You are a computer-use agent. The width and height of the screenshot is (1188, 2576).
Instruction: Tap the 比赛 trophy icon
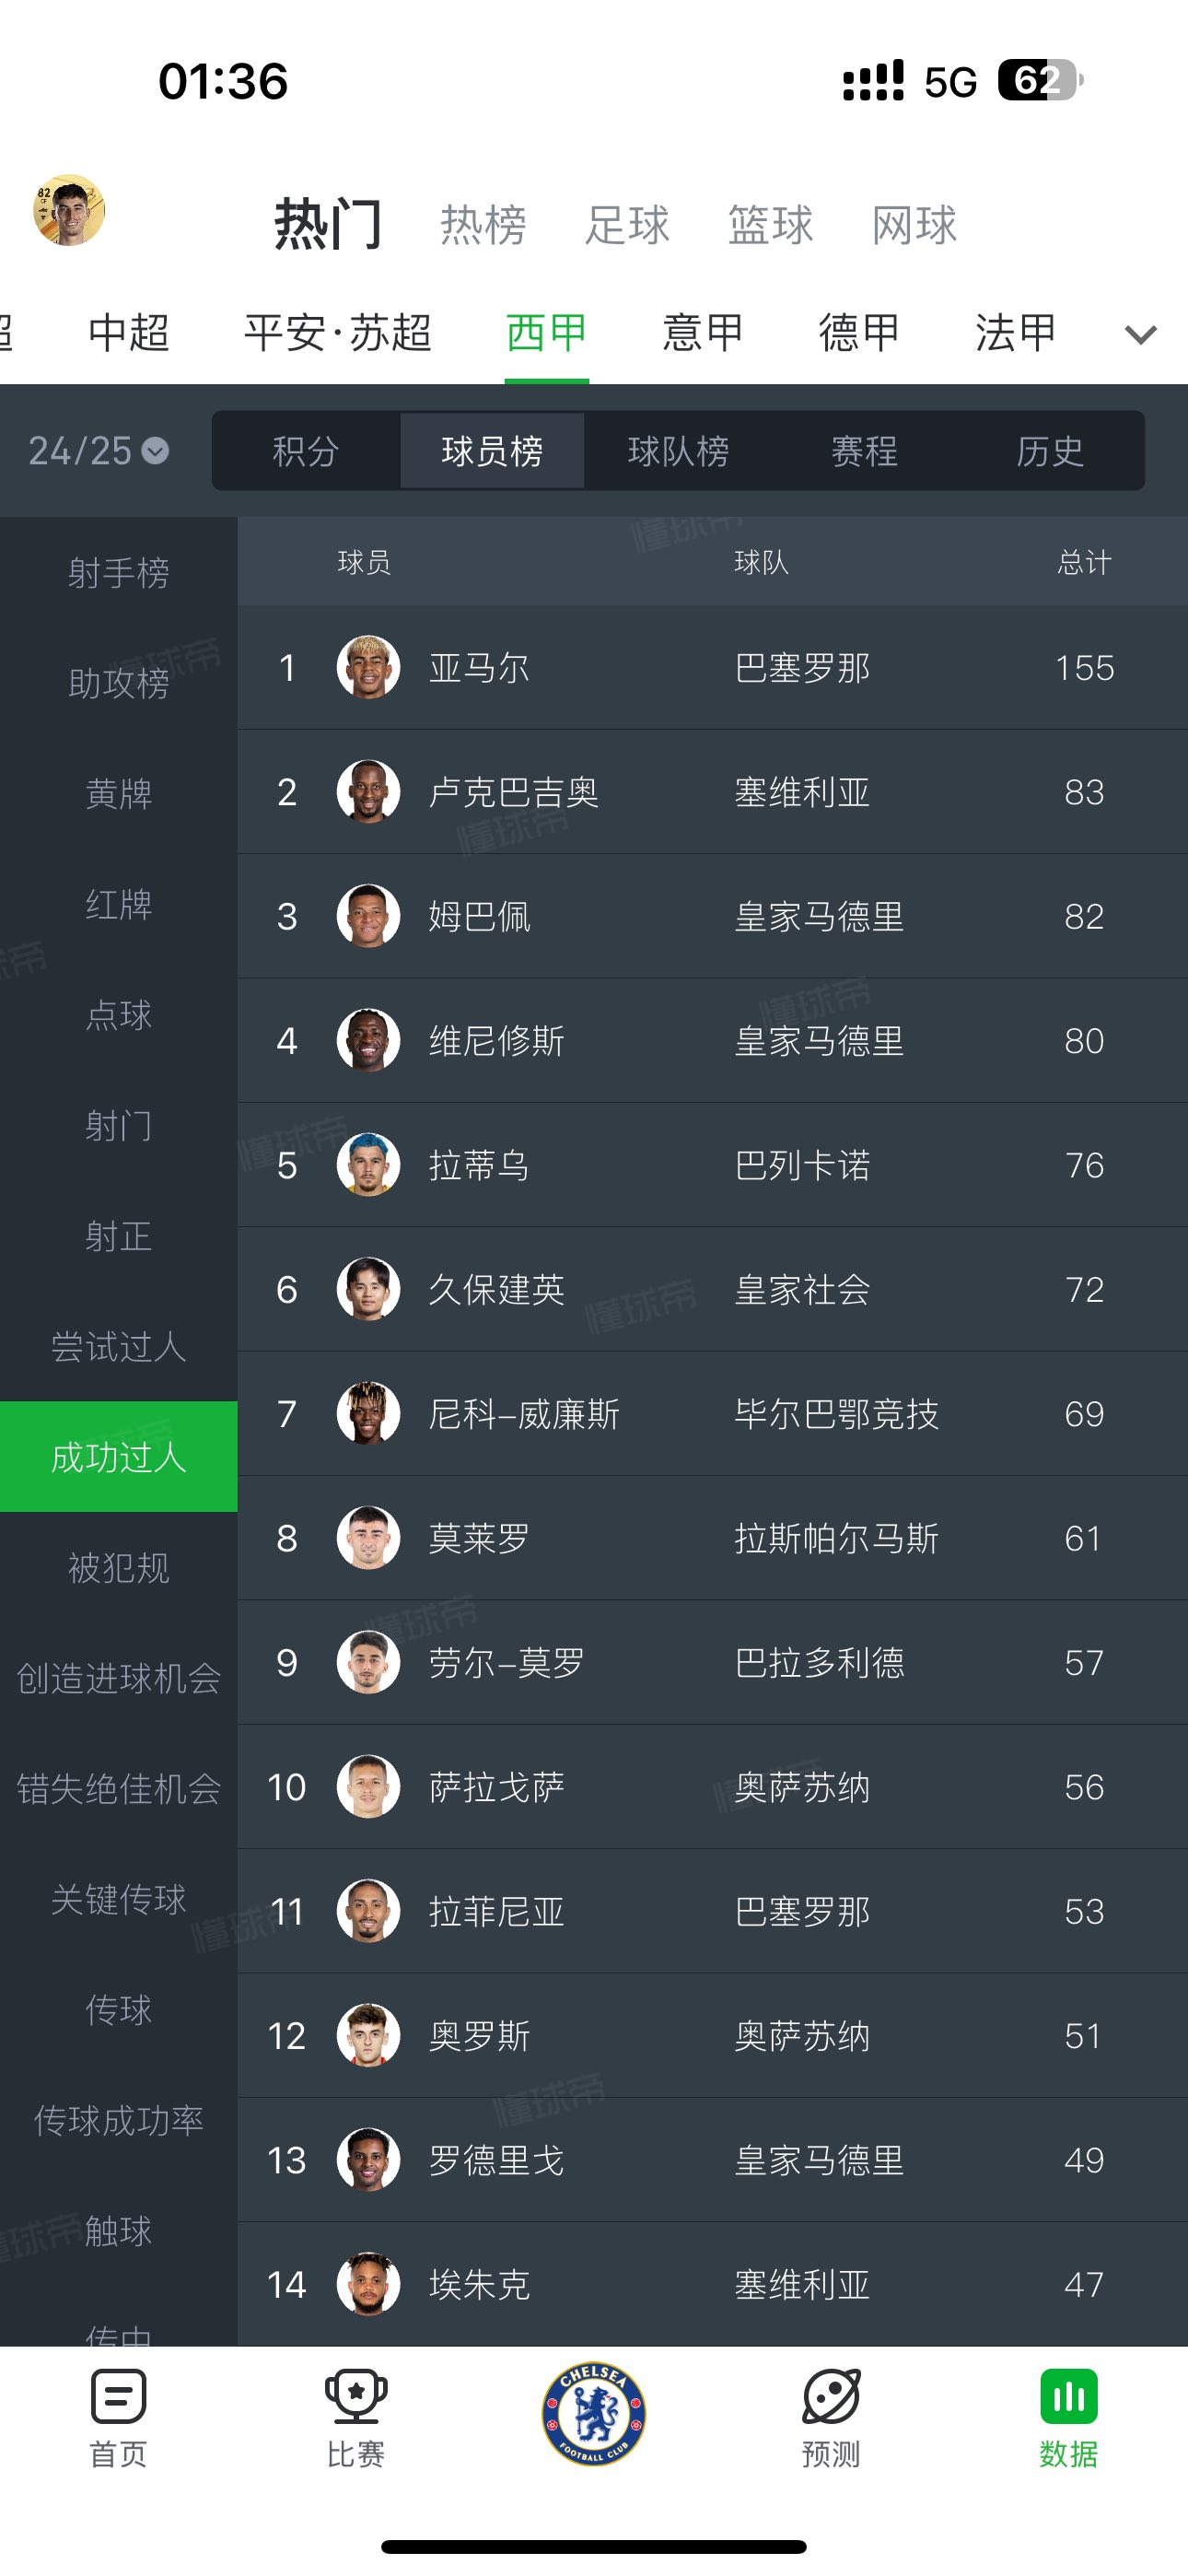tap(355, 2398)
